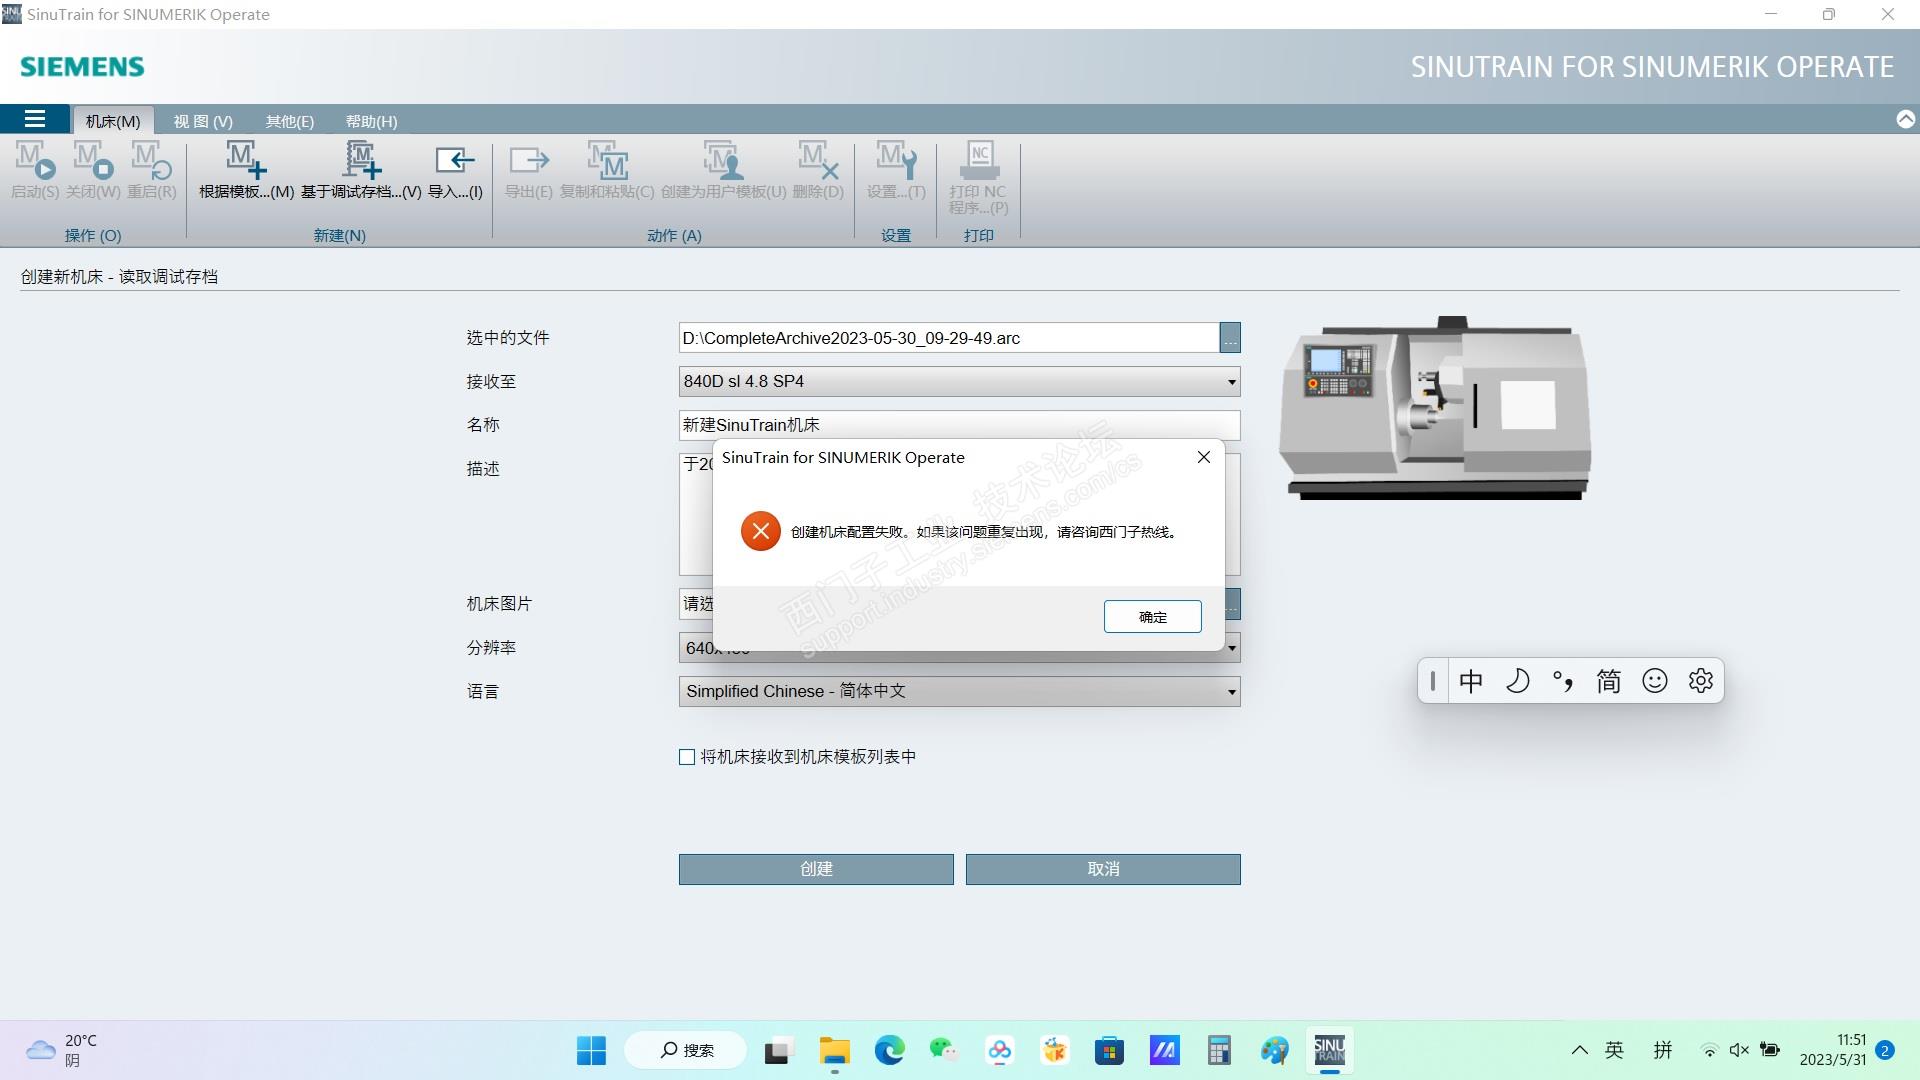Click the 取消 cancel button

click(x=1102, y=869)
